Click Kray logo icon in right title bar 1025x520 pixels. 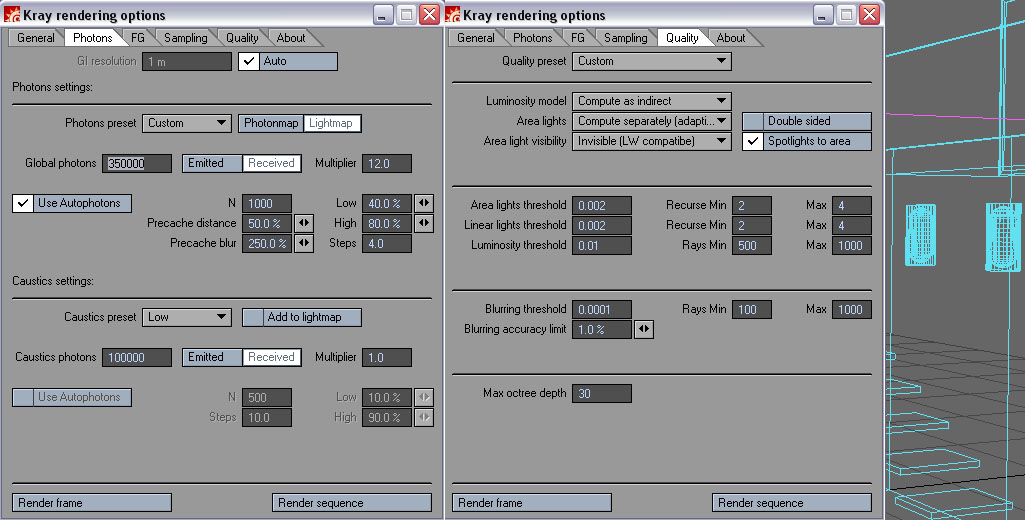pyautogui.click(x=452, y=14)
